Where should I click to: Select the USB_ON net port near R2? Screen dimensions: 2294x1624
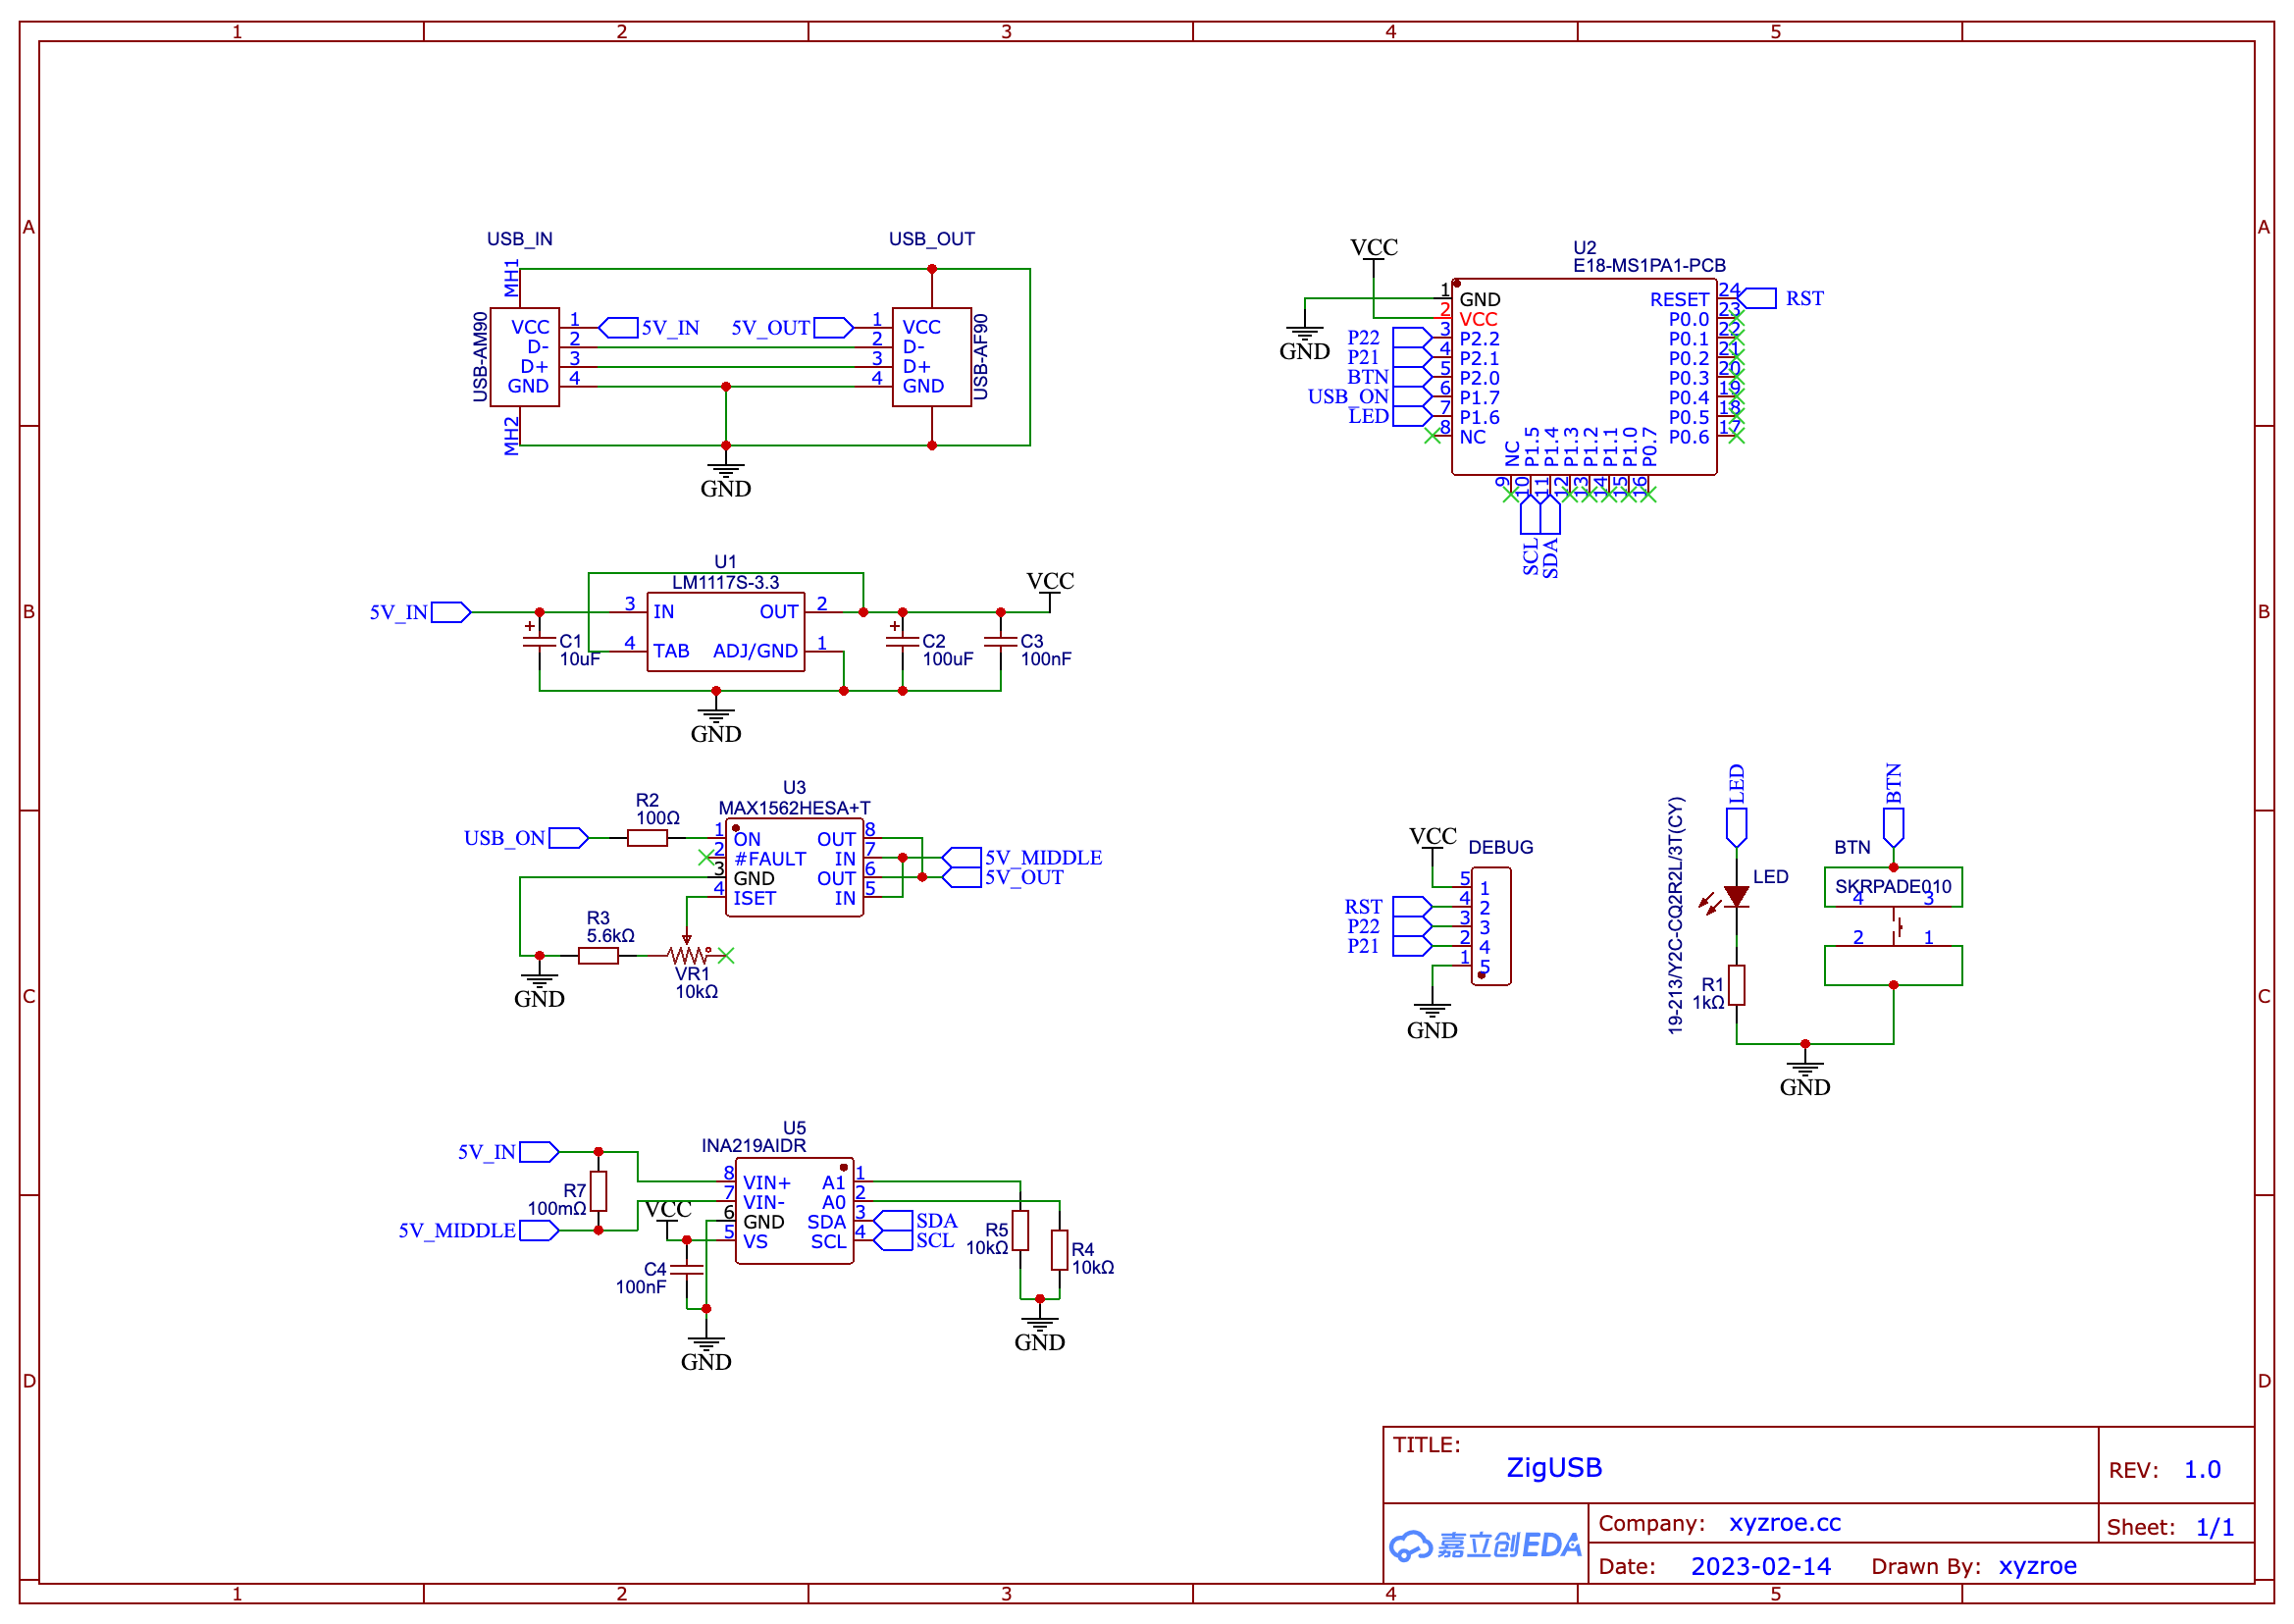coord(568,838)
